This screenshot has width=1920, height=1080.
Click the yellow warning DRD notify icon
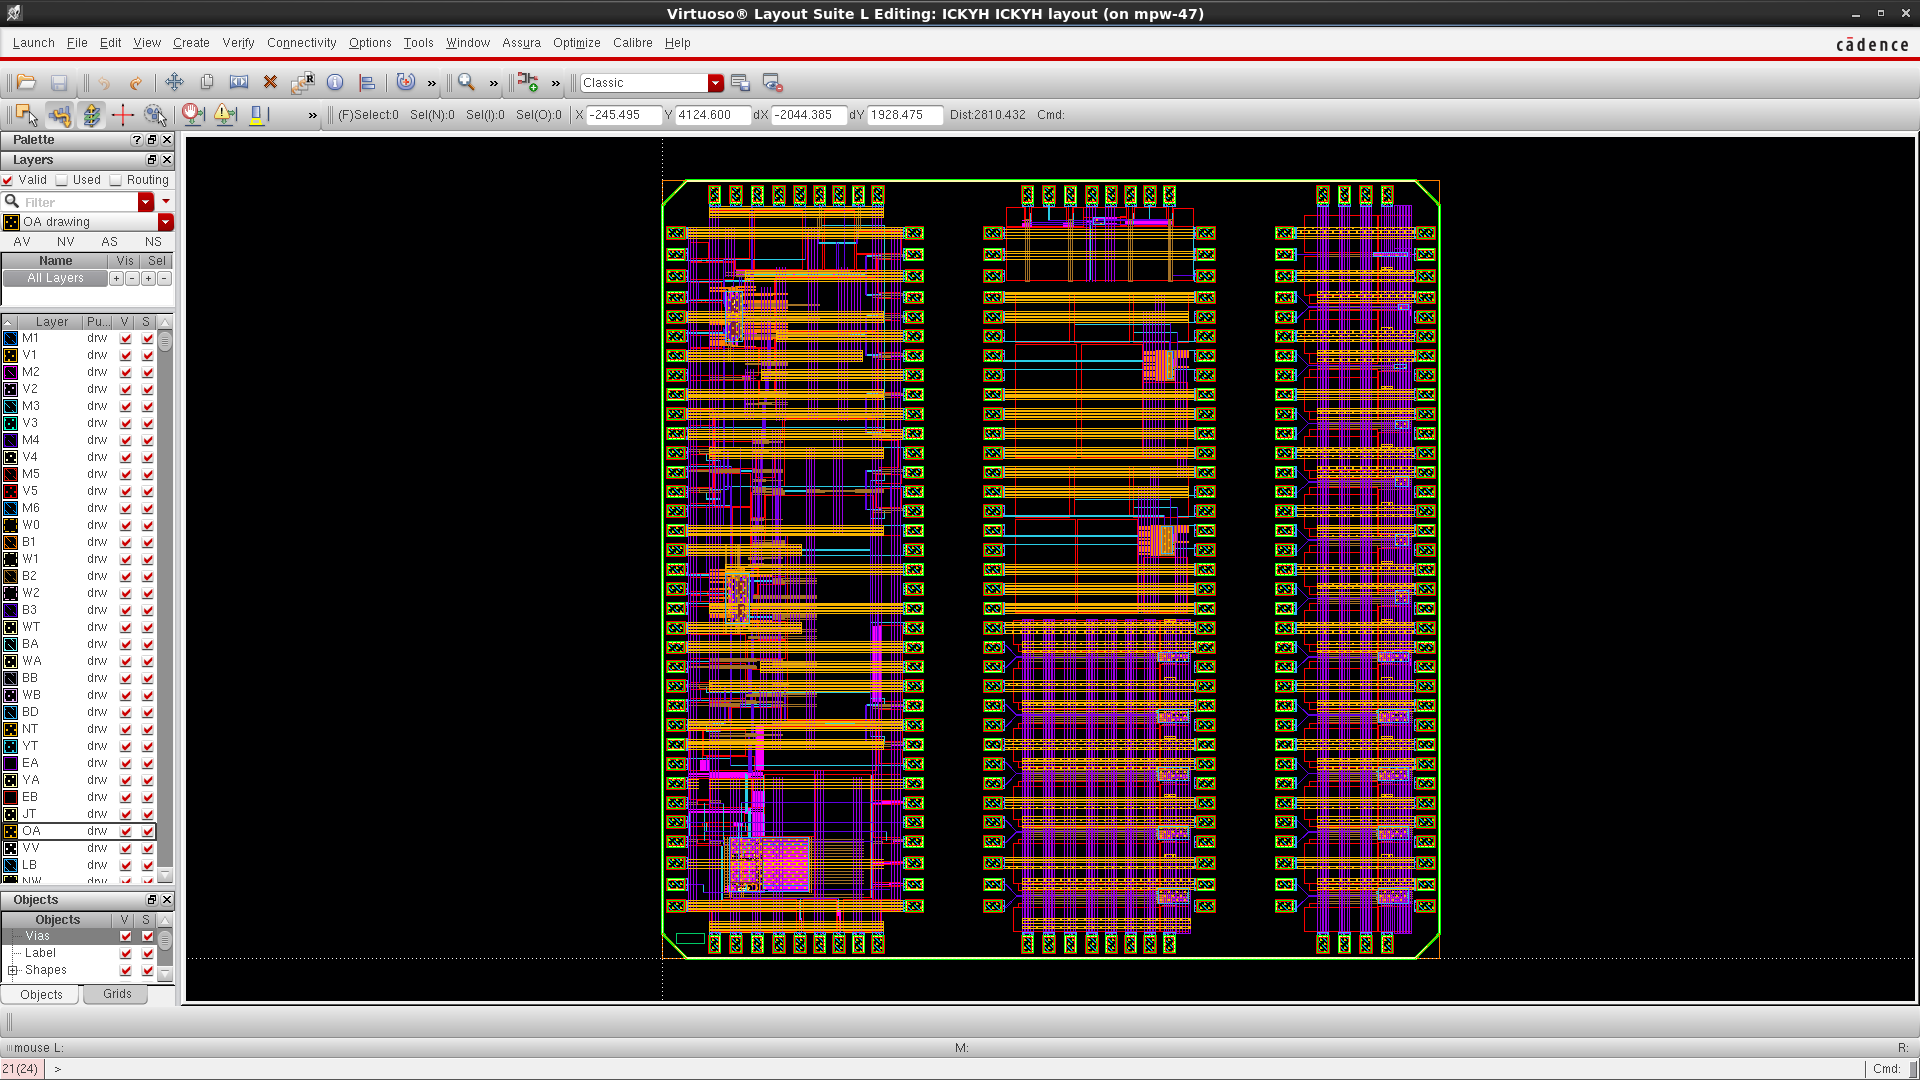click(225, 115)
